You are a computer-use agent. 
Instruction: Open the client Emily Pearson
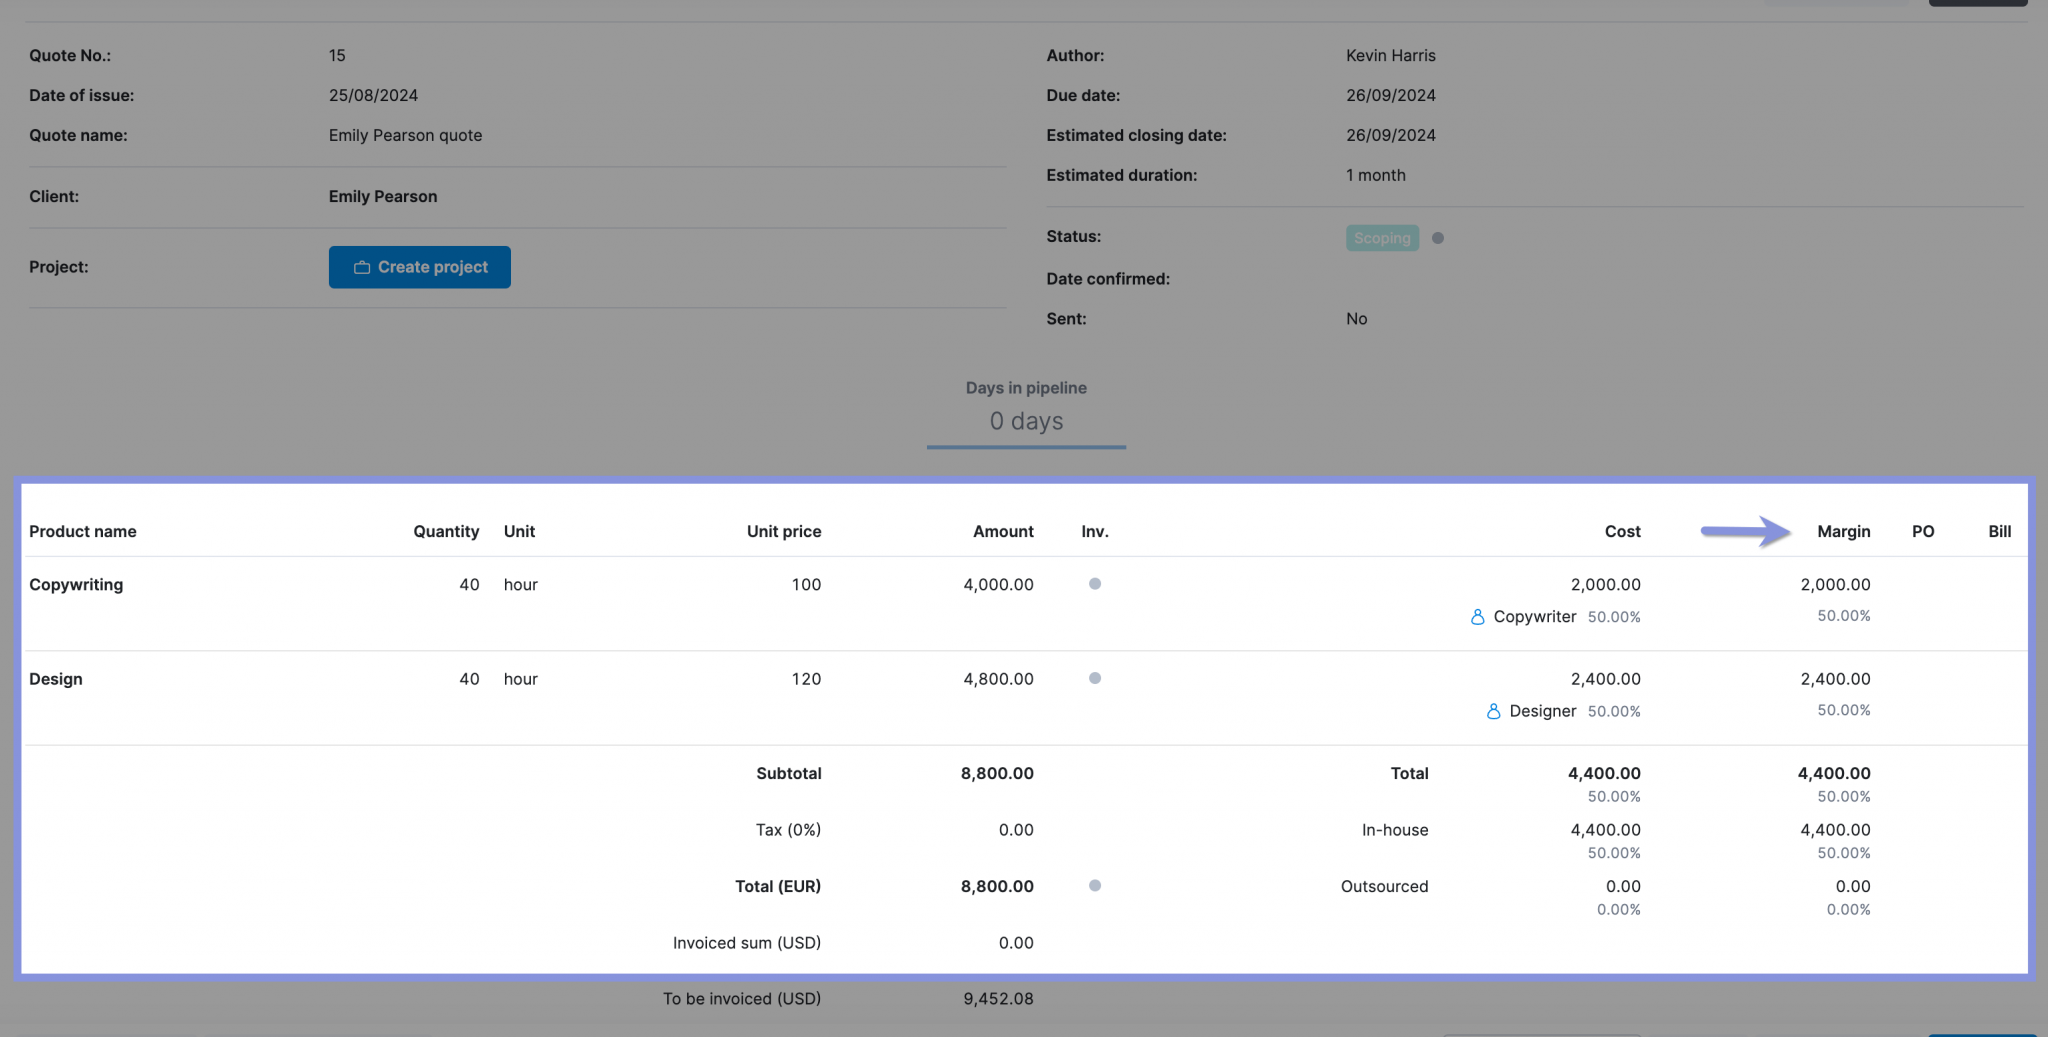coord(382,196)
